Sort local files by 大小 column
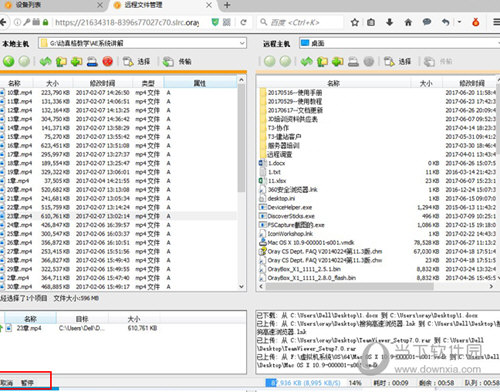The height and width of the screenshot is (392, 500). click(x=53, y=83)
